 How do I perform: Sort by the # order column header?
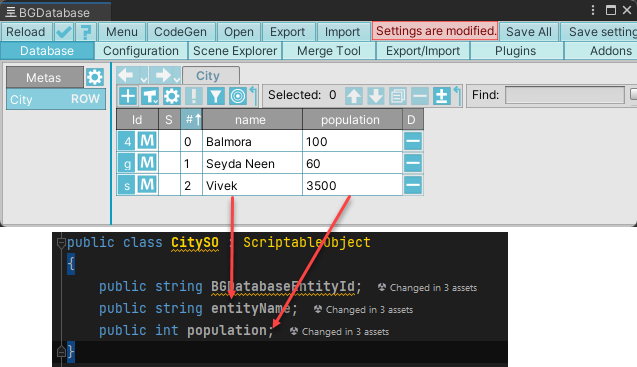pyautogui.click(x=191, y=119)
